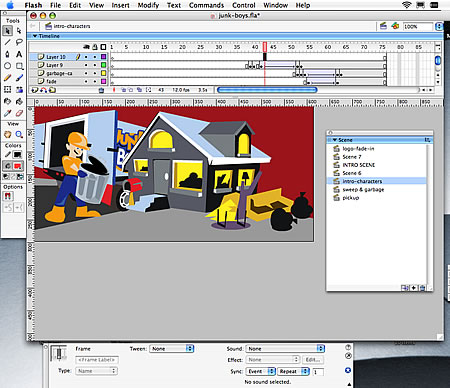
Task: Toggle outline square for Layer 9
Action: 104,65
